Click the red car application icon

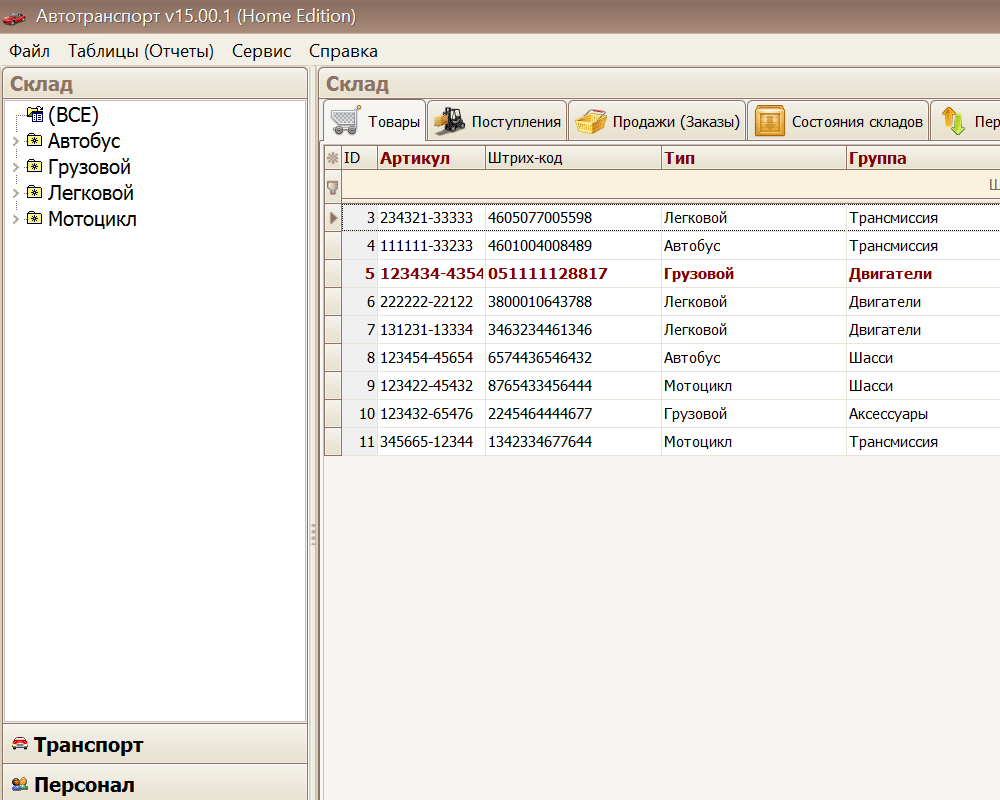click(x=14, y=17)
